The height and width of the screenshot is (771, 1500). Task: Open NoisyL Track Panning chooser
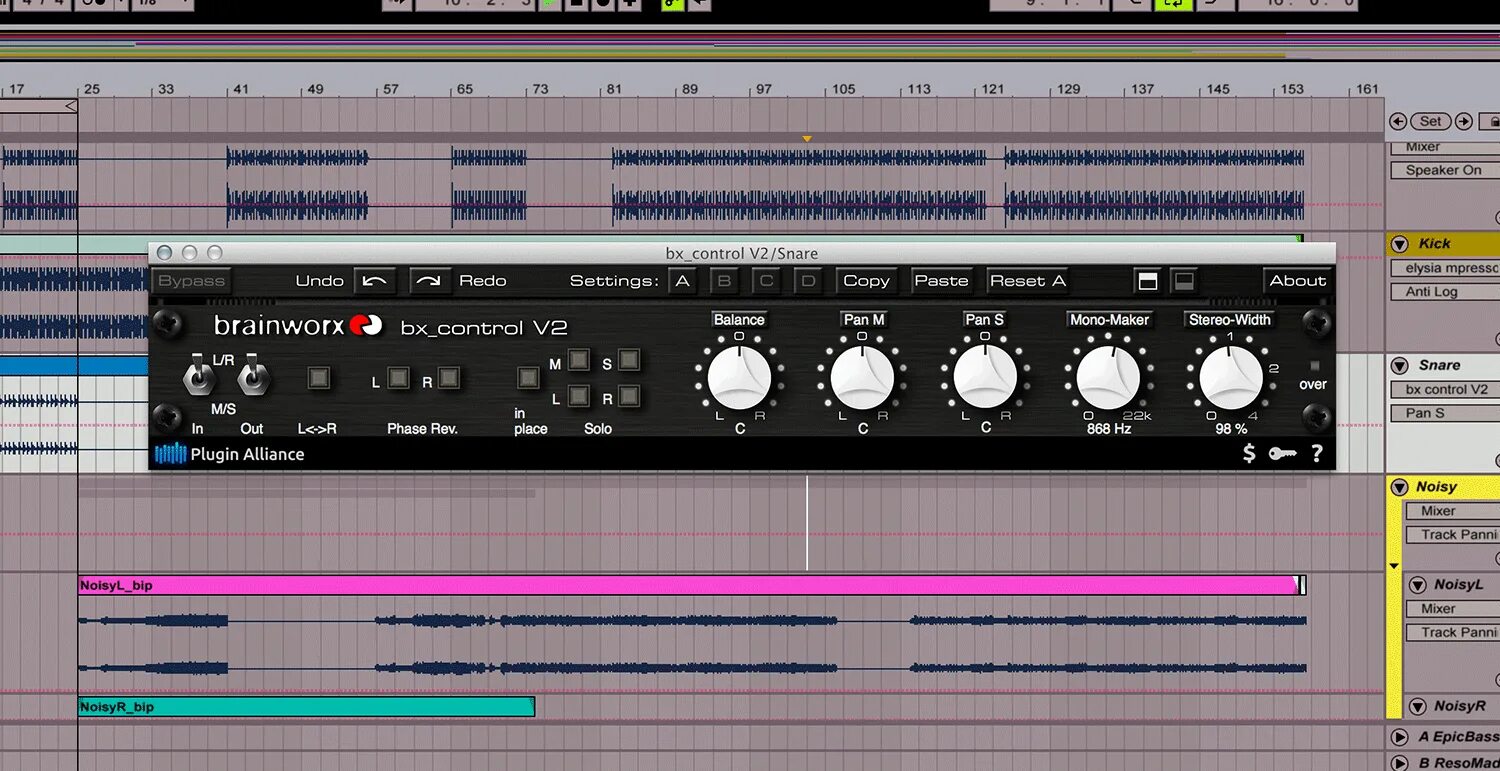(1452, 632)
